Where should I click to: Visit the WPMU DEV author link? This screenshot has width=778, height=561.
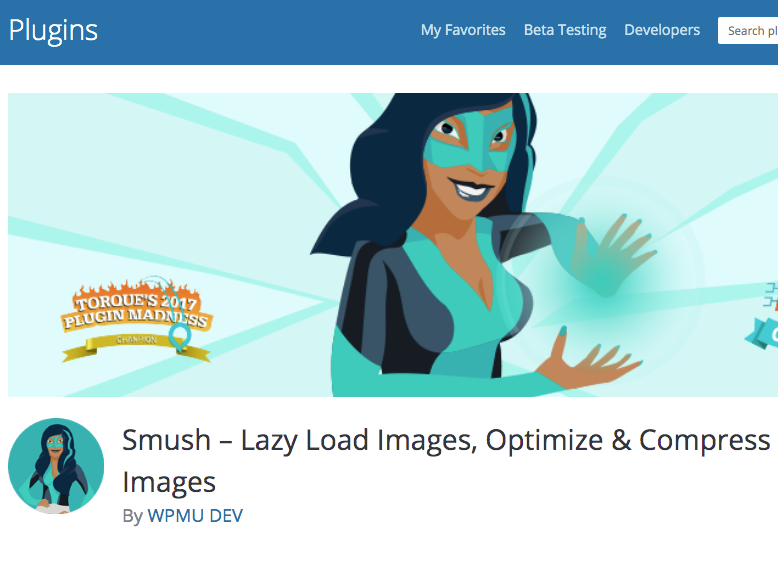tap(195, 516)
